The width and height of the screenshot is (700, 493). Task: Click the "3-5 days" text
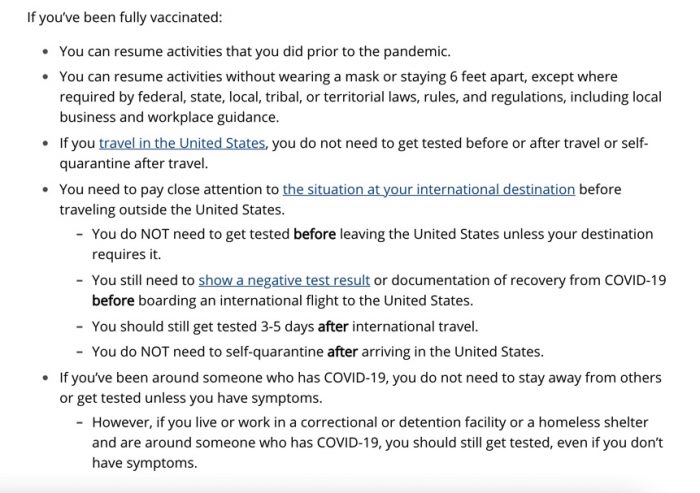(x=286, y=325)
